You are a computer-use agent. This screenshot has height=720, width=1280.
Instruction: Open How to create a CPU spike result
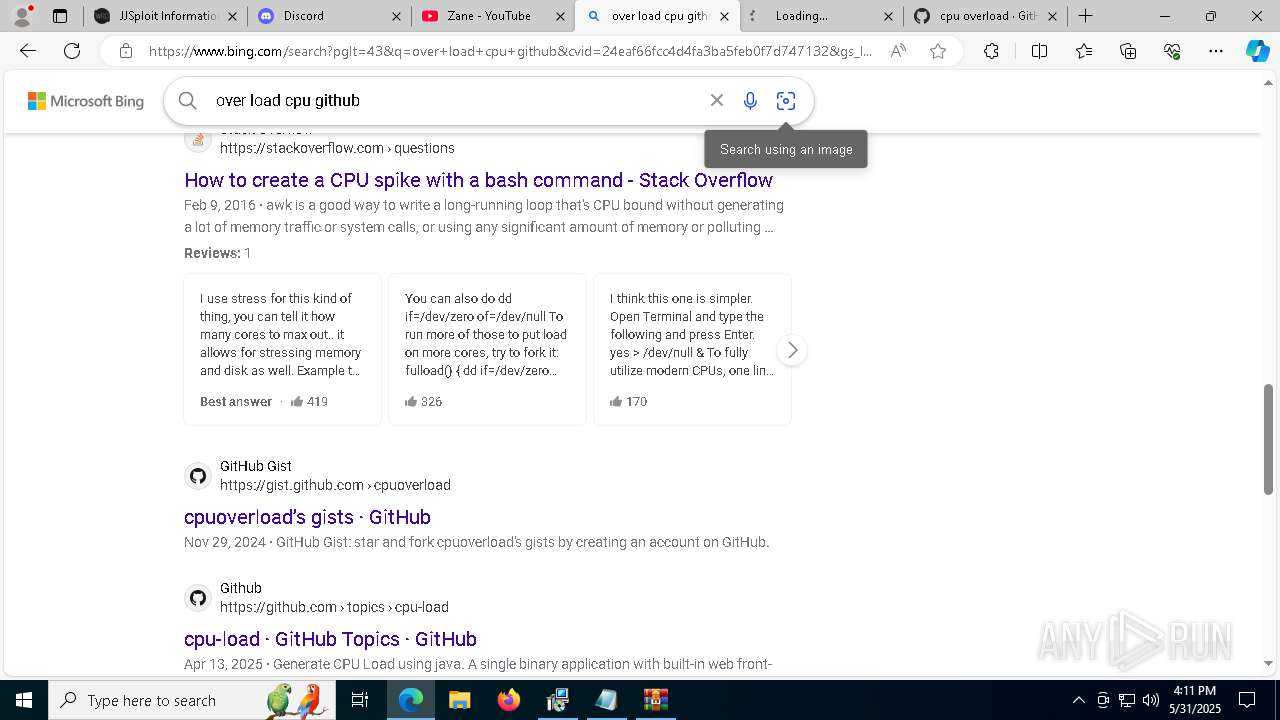(x=478, y=180)
